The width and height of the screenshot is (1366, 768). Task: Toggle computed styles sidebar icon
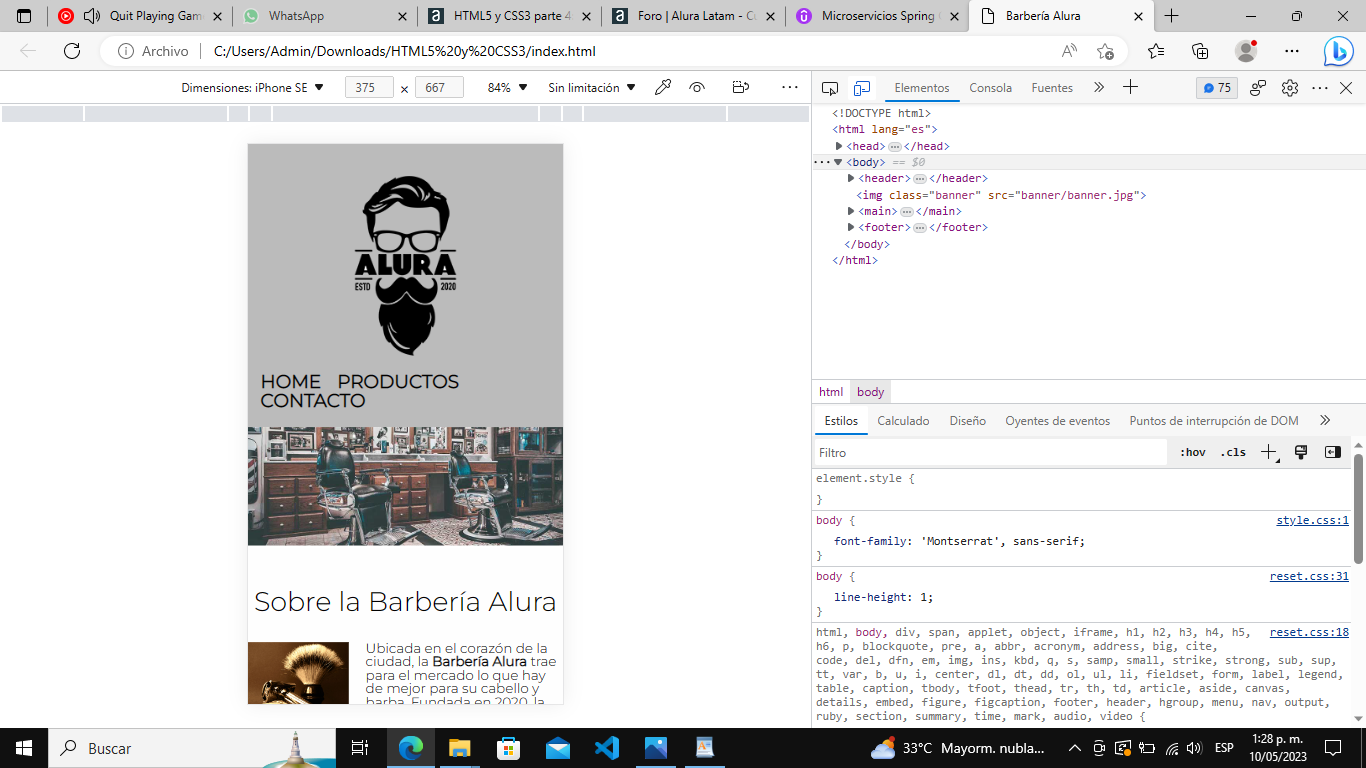1332,452
